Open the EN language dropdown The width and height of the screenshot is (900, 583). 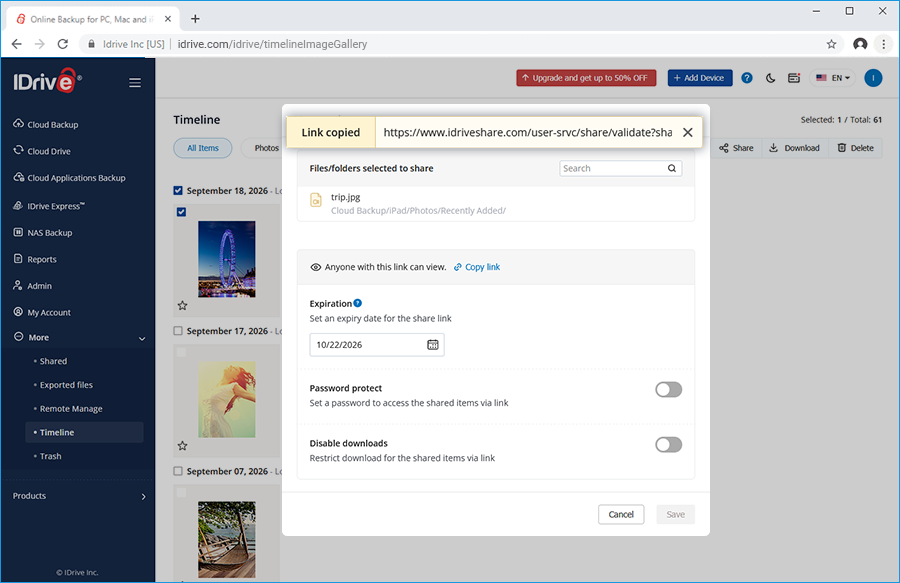pyautogui.click(x=833, y=78)
